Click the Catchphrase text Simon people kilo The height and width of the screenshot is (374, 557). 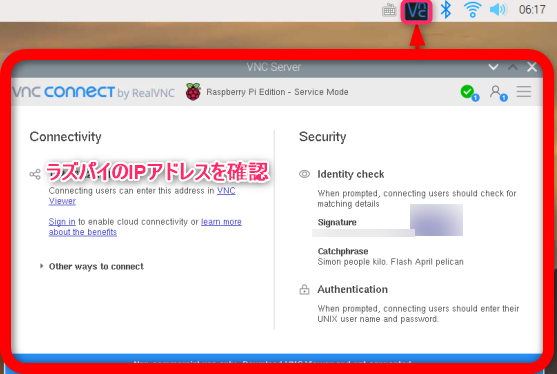point(390,262)
